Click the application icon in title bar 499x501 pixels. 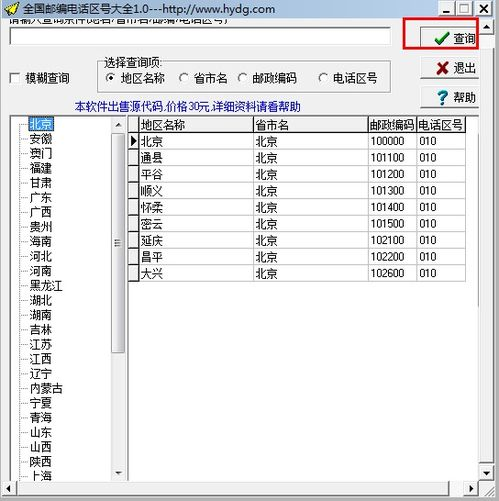click(11, 8)
